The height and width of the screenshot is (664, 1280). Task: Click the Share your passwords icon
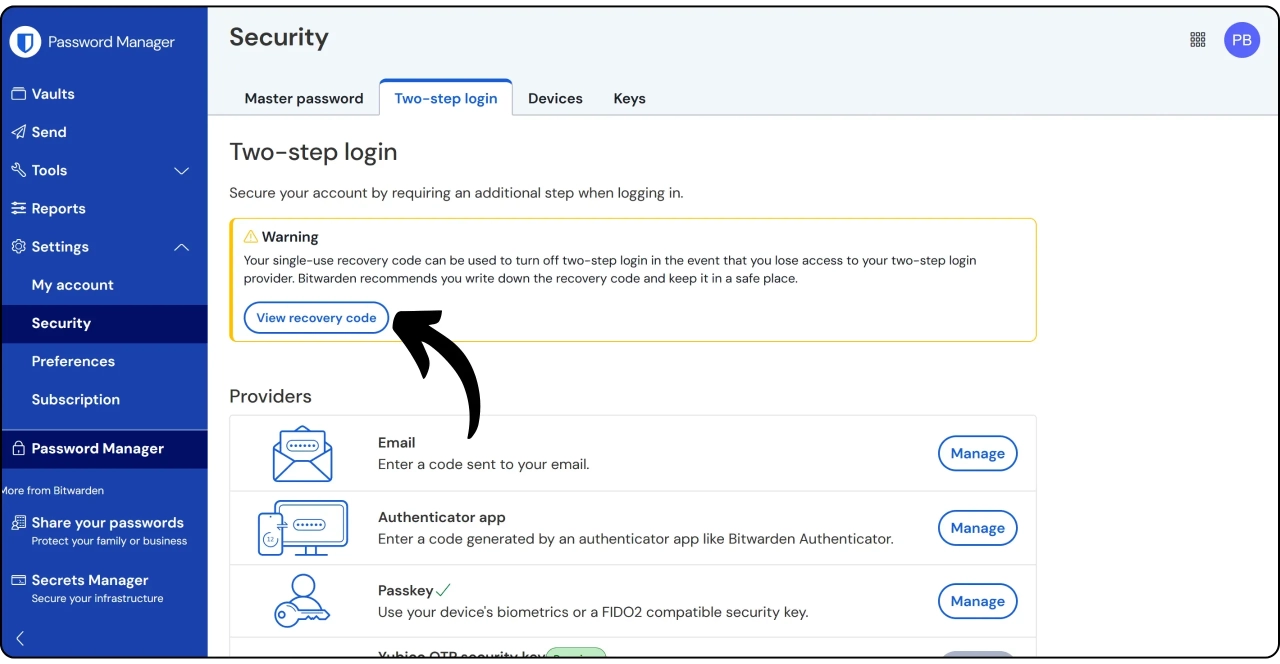tap(18, 523)
